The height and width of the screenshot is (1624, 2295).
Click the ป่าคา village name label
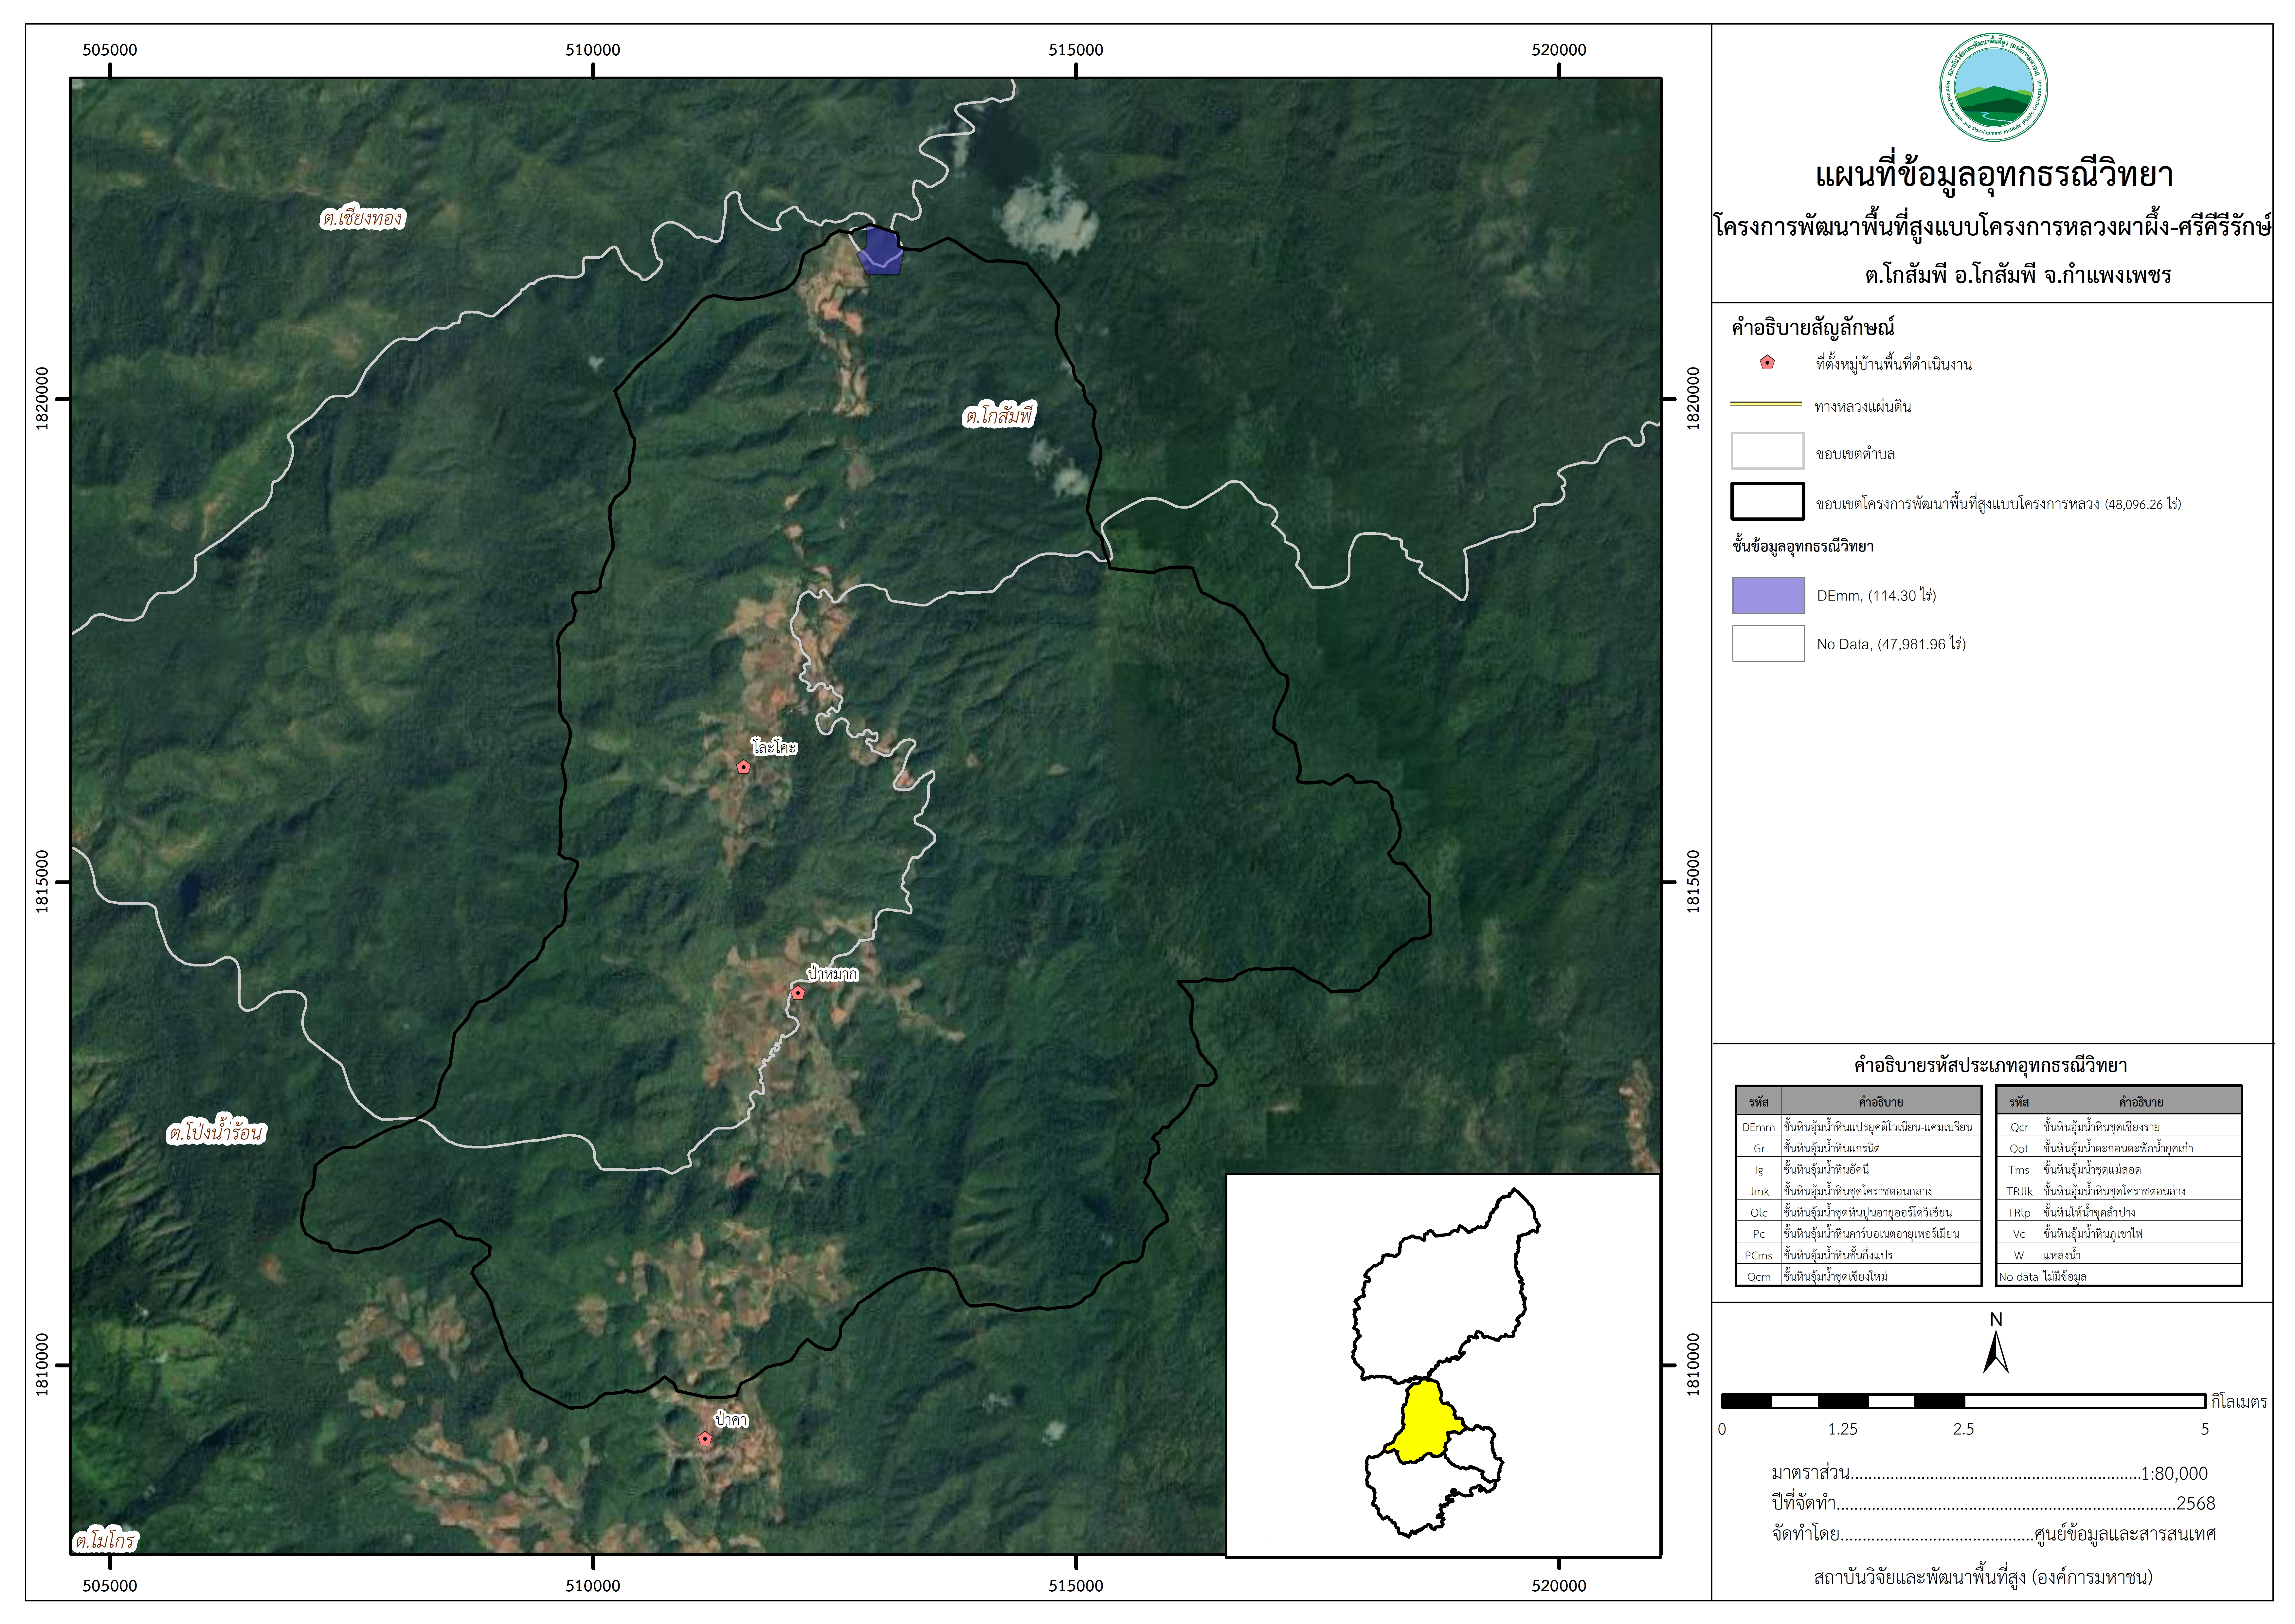coord(731,1419)
